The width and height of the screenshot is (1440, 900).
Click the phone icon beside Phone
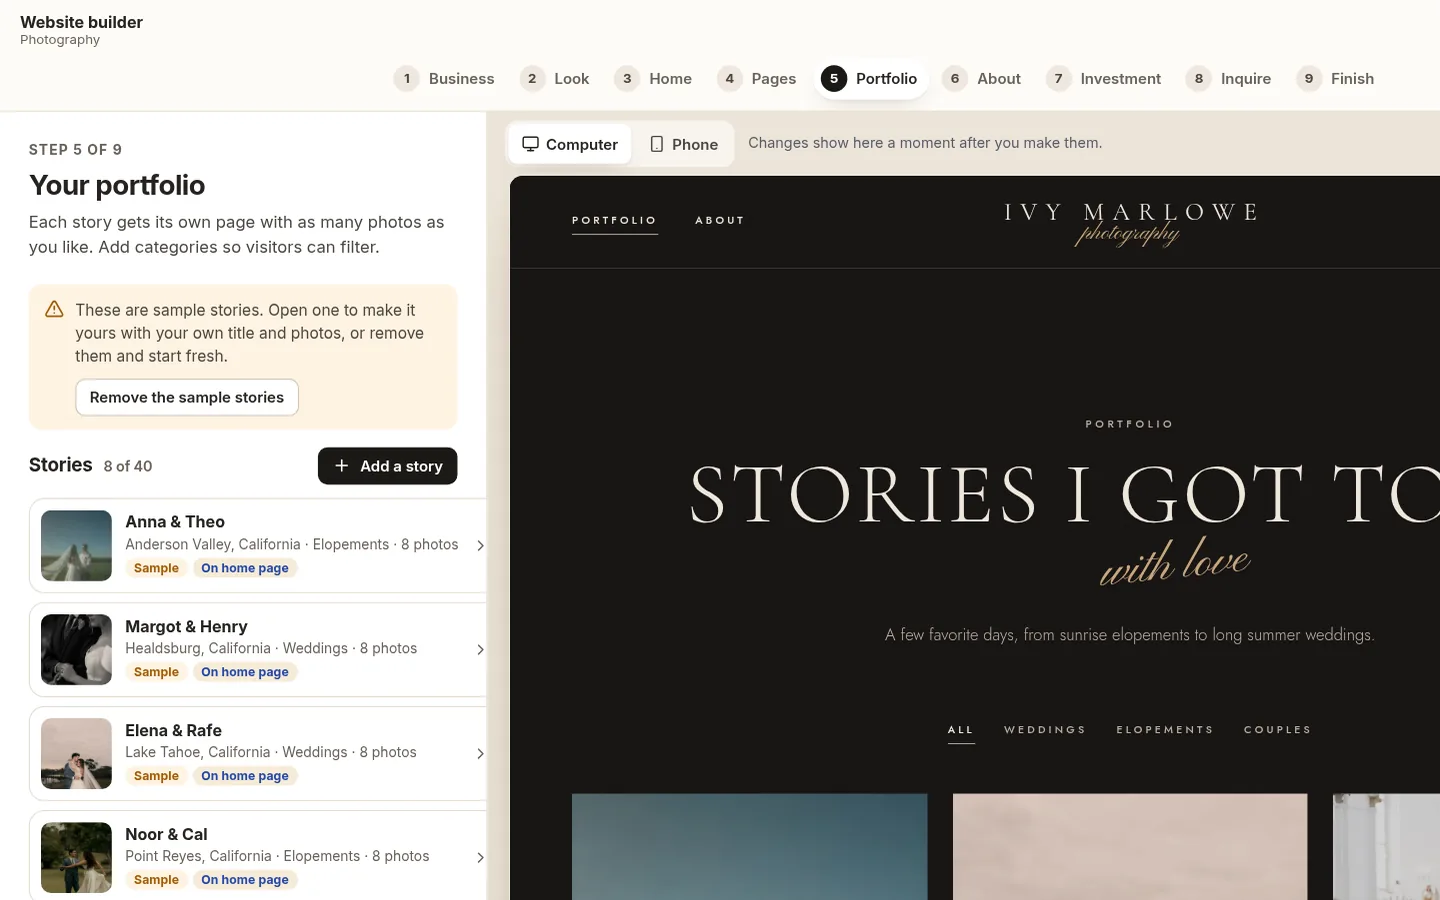pos(657,144)
